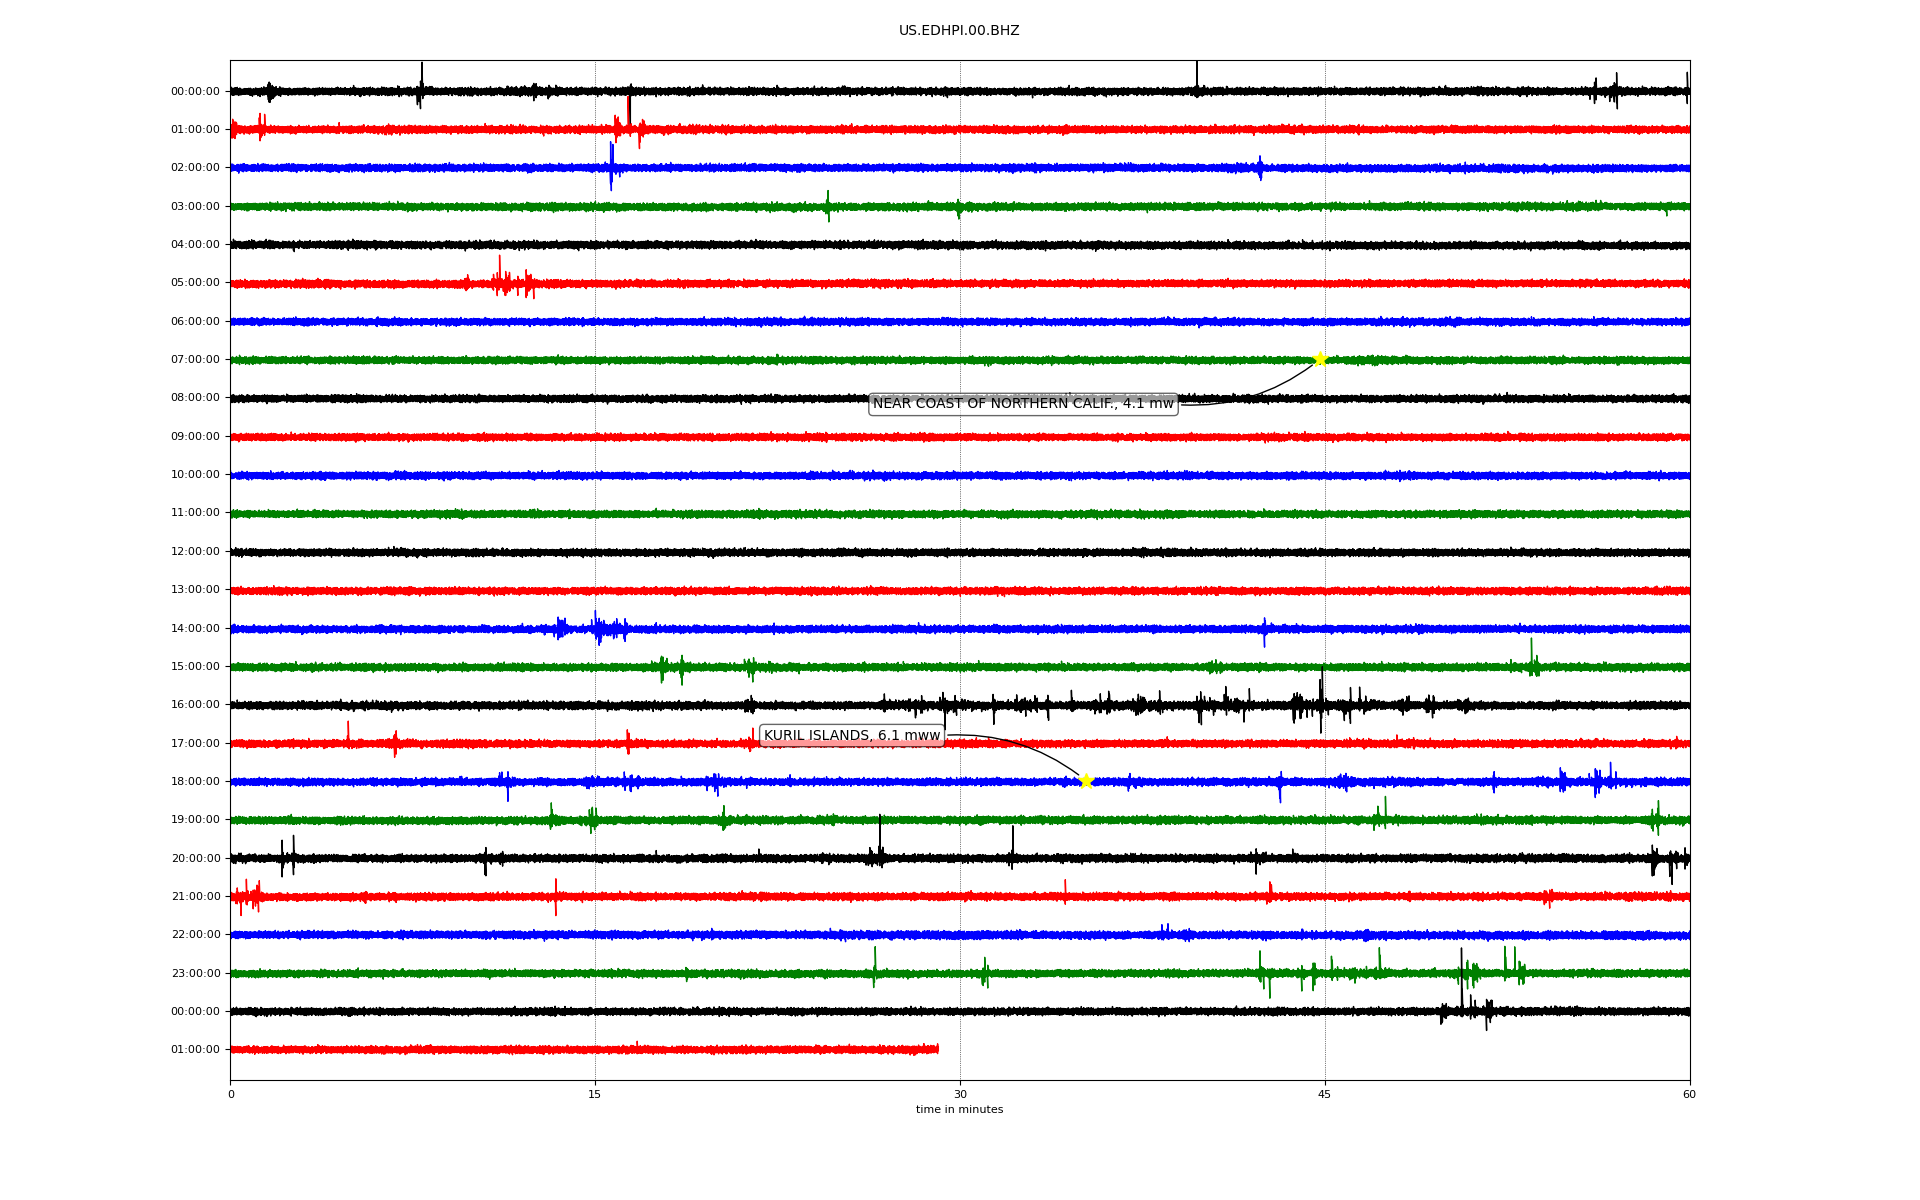The image size is (1920, 1200).
Task: Click the x-axis tick label 60
Action: (x=1689, y=1095)
